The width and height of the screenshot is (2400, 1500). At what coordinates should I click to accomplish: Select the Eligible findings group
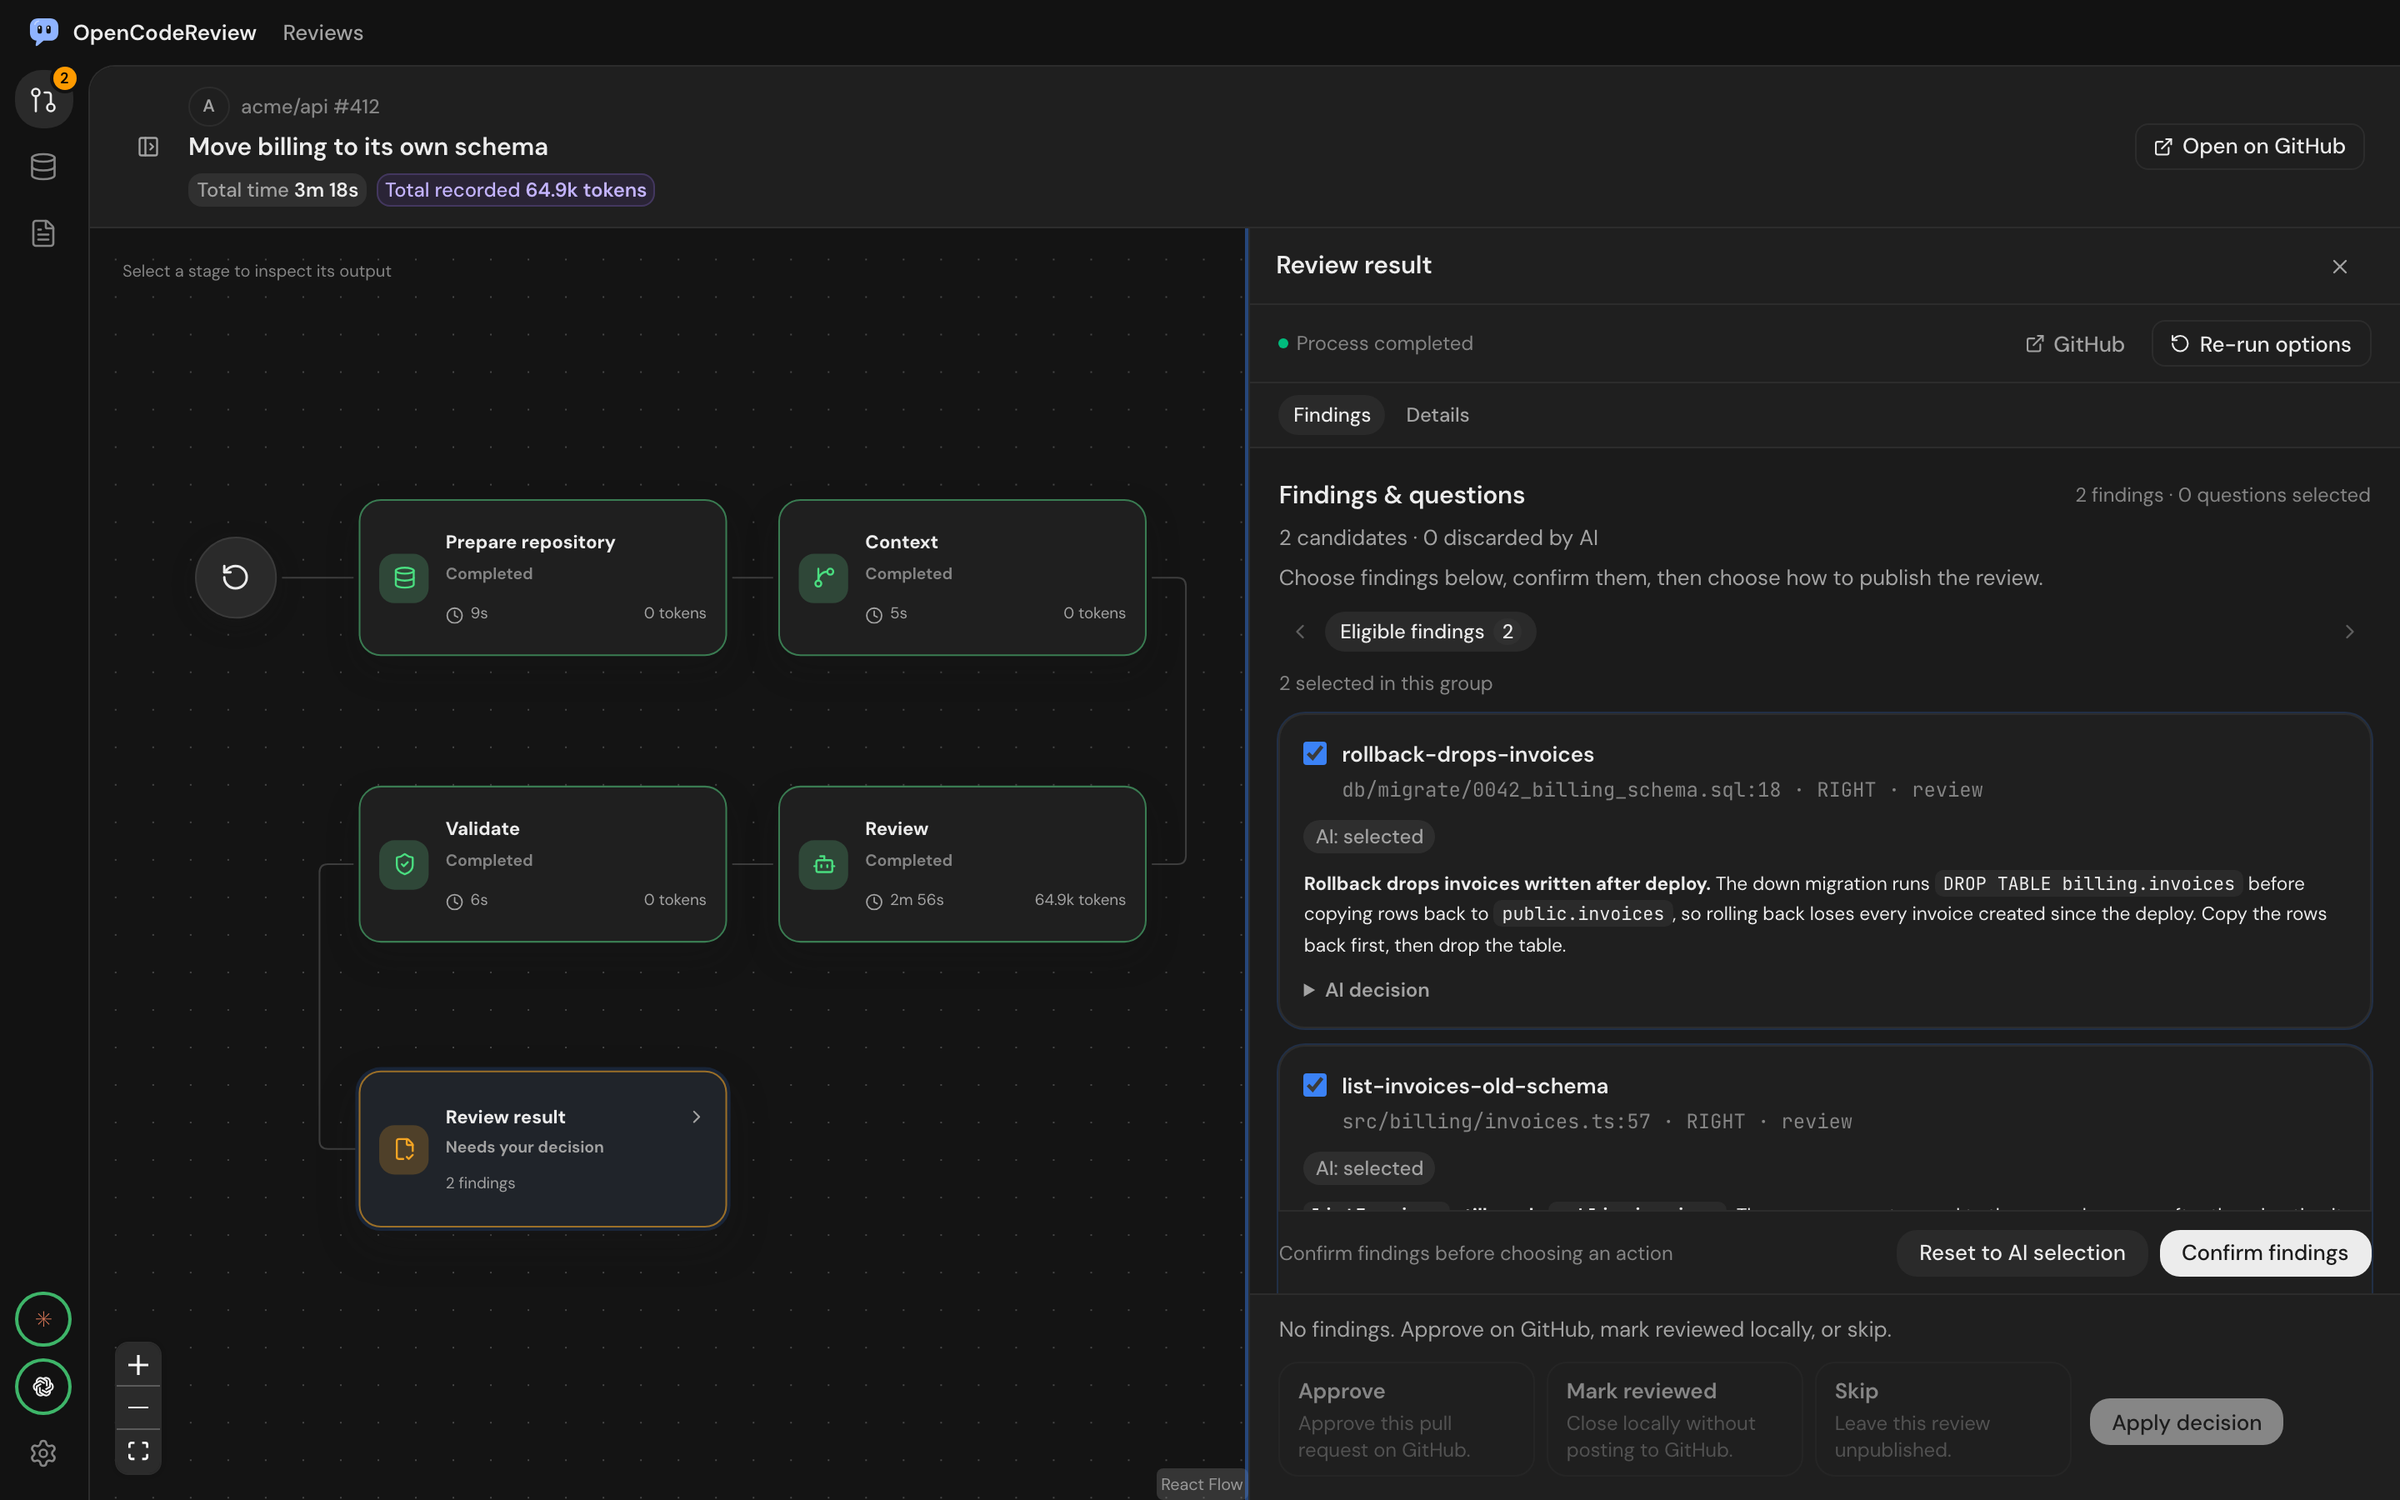[1430, 632]
